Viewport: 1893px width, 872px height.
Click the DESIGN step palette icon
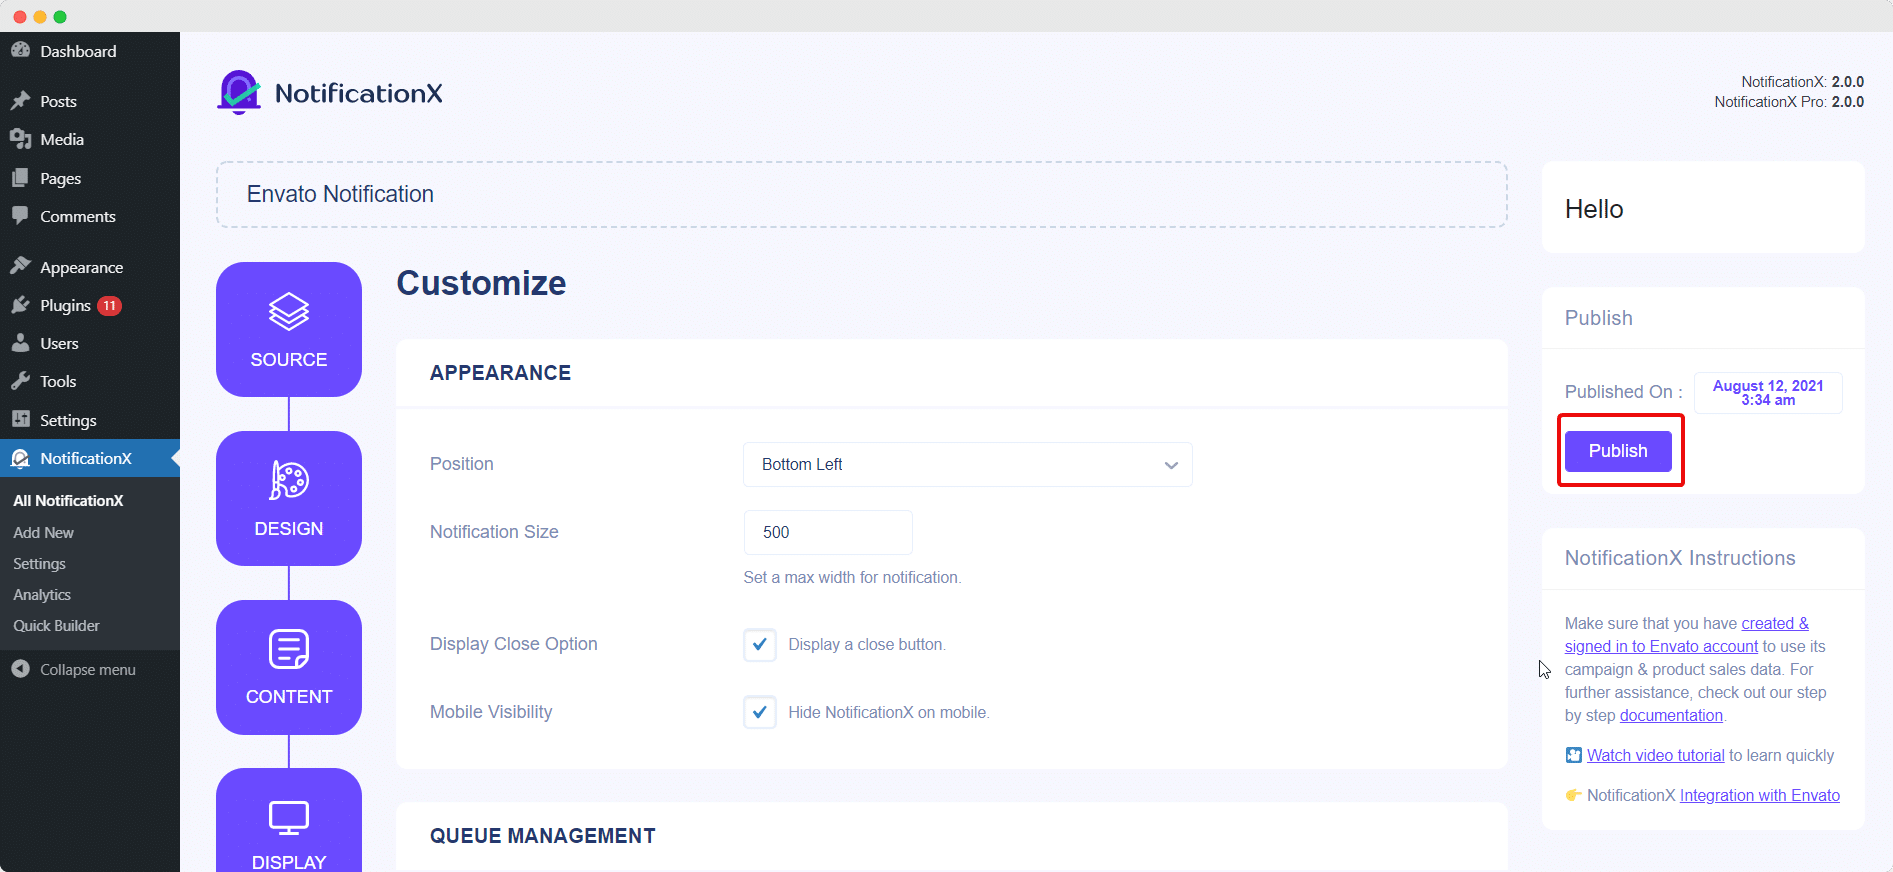coord(289,480)
